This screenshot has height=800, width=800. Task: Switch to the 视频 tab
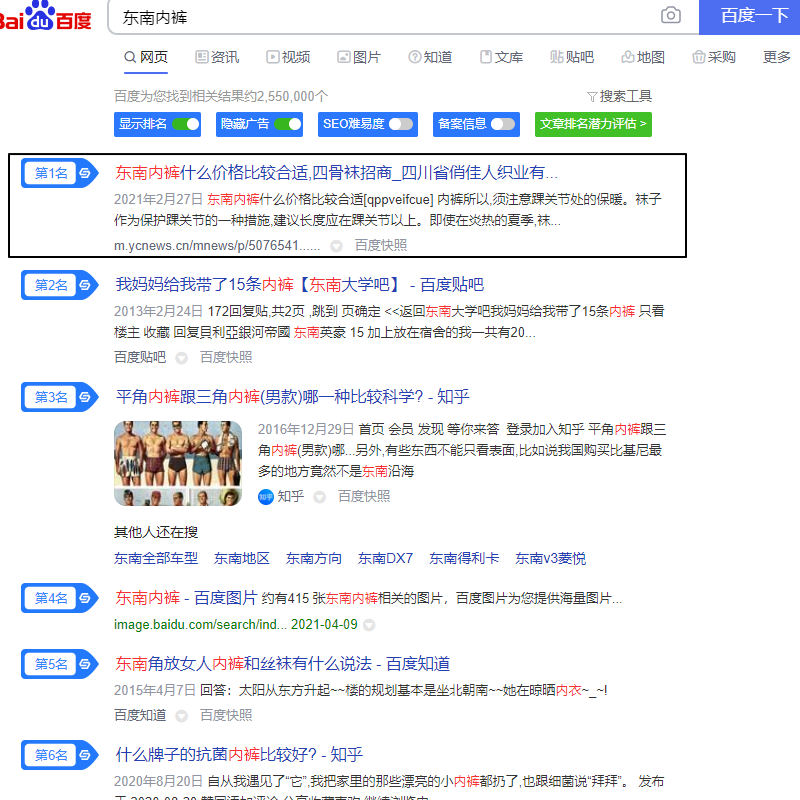click(x=288, y=57)
